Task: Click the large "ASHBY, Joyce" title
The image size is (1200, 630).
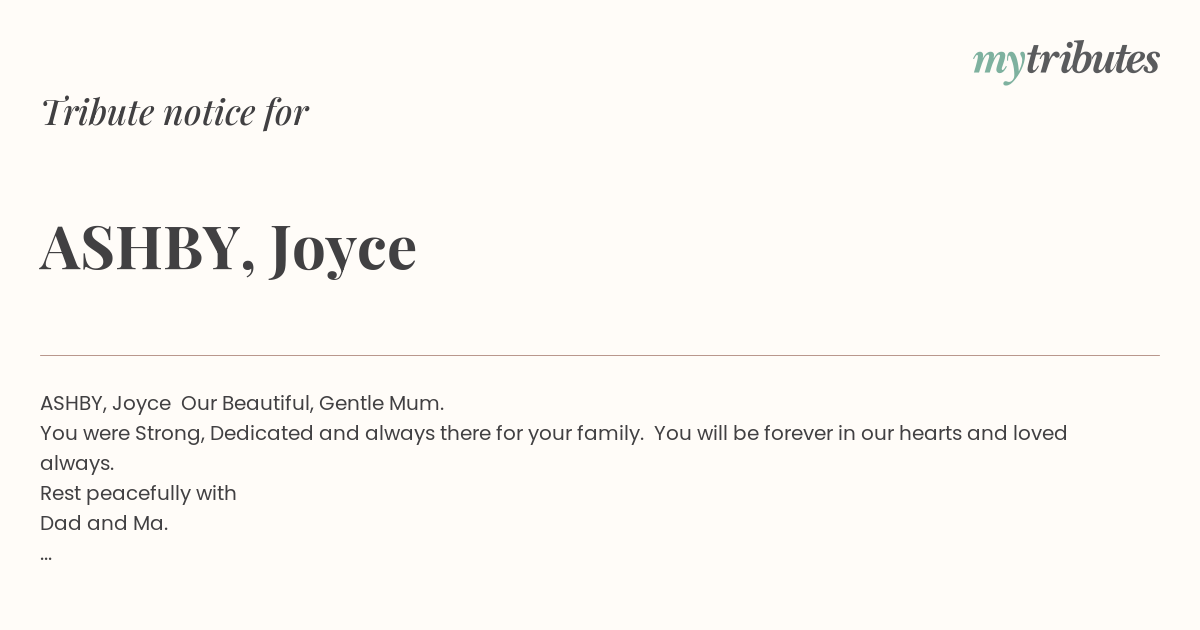Action: click(x=228, y=247)
